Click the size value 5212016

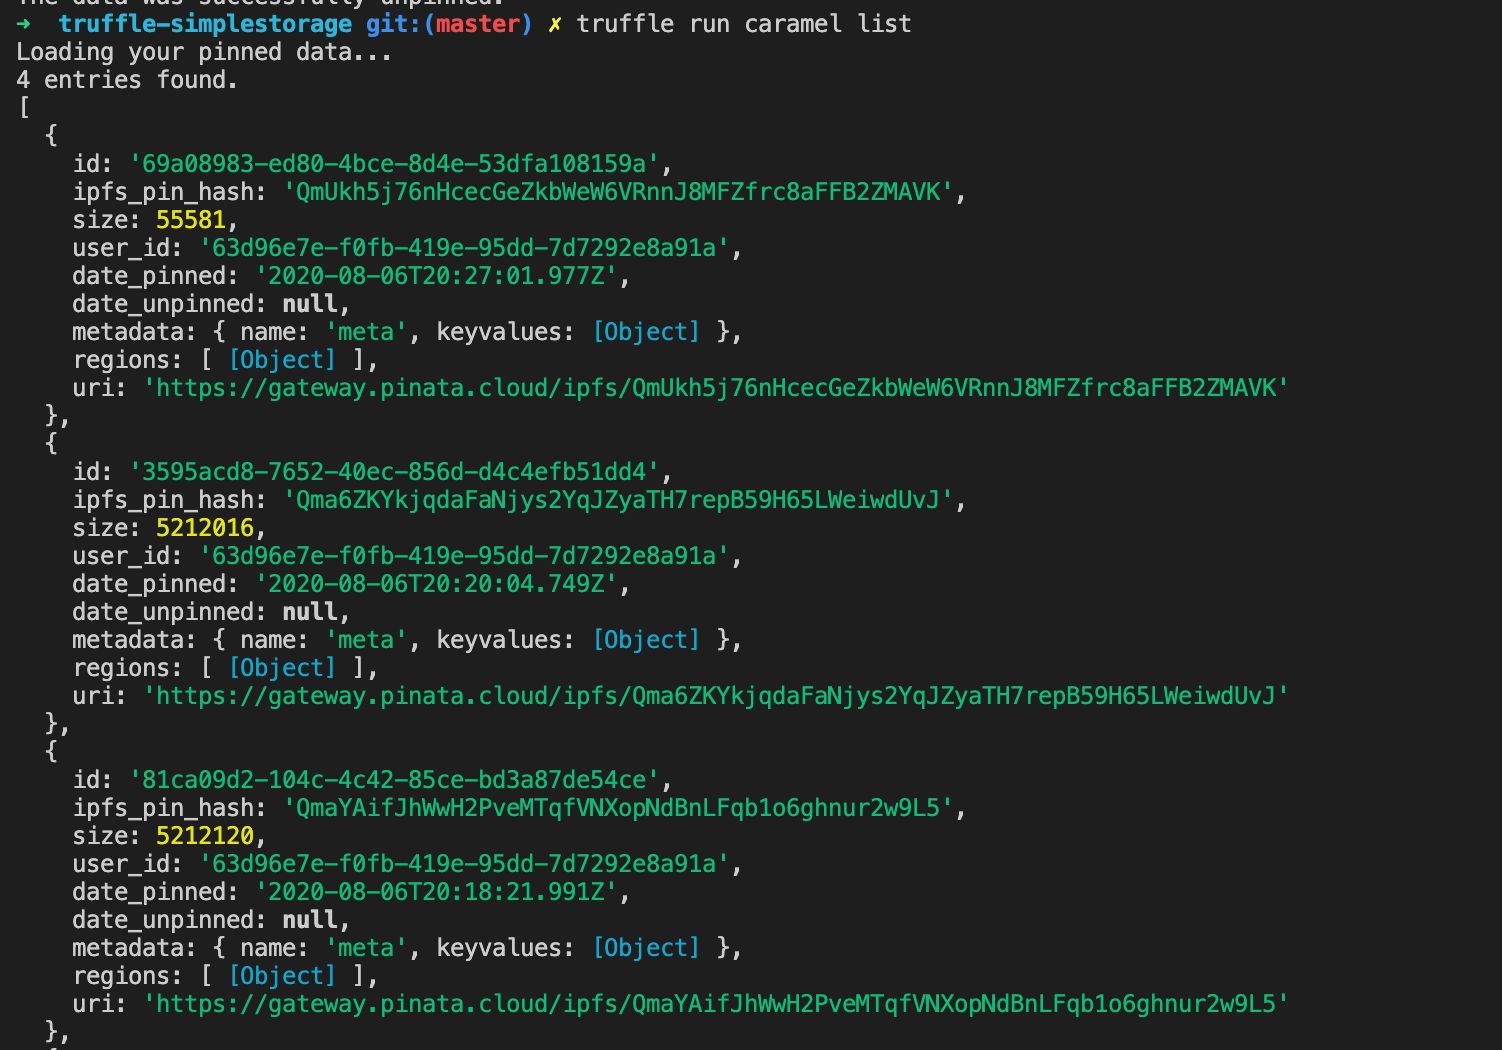tap(205, 528)
